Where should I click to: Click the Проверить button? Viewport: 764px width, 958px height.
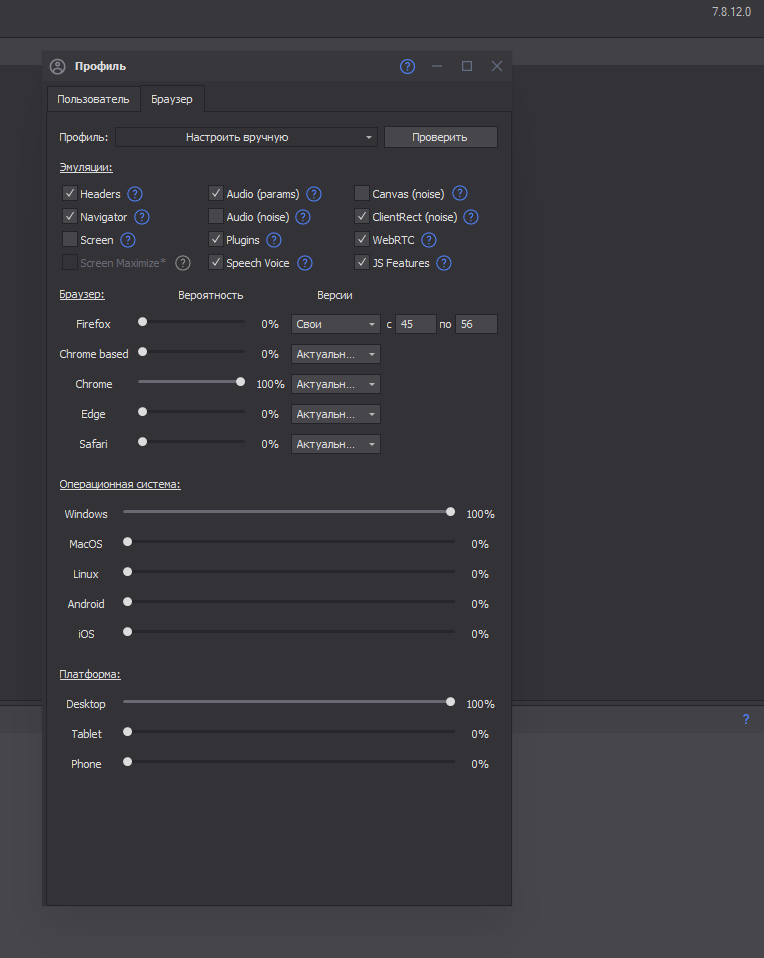(440, 137)
